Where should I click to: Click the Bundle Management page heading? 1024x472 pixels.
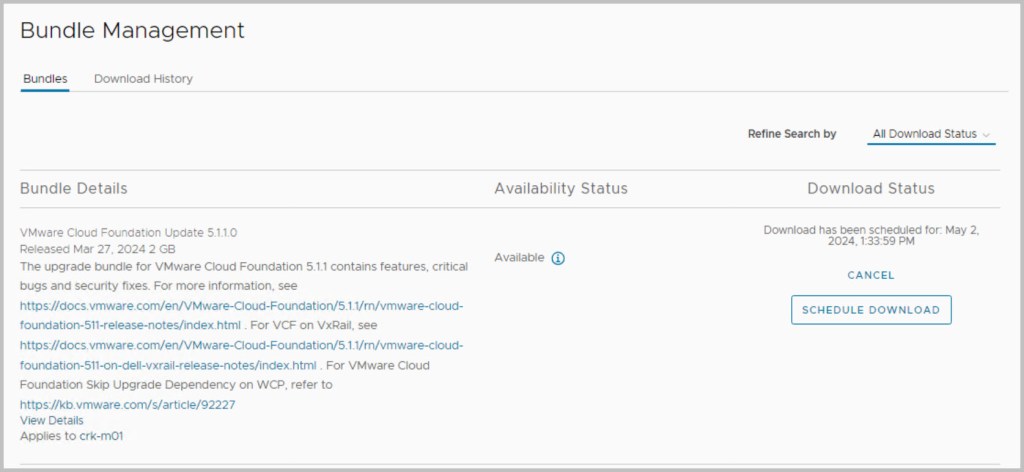(132, 31)
